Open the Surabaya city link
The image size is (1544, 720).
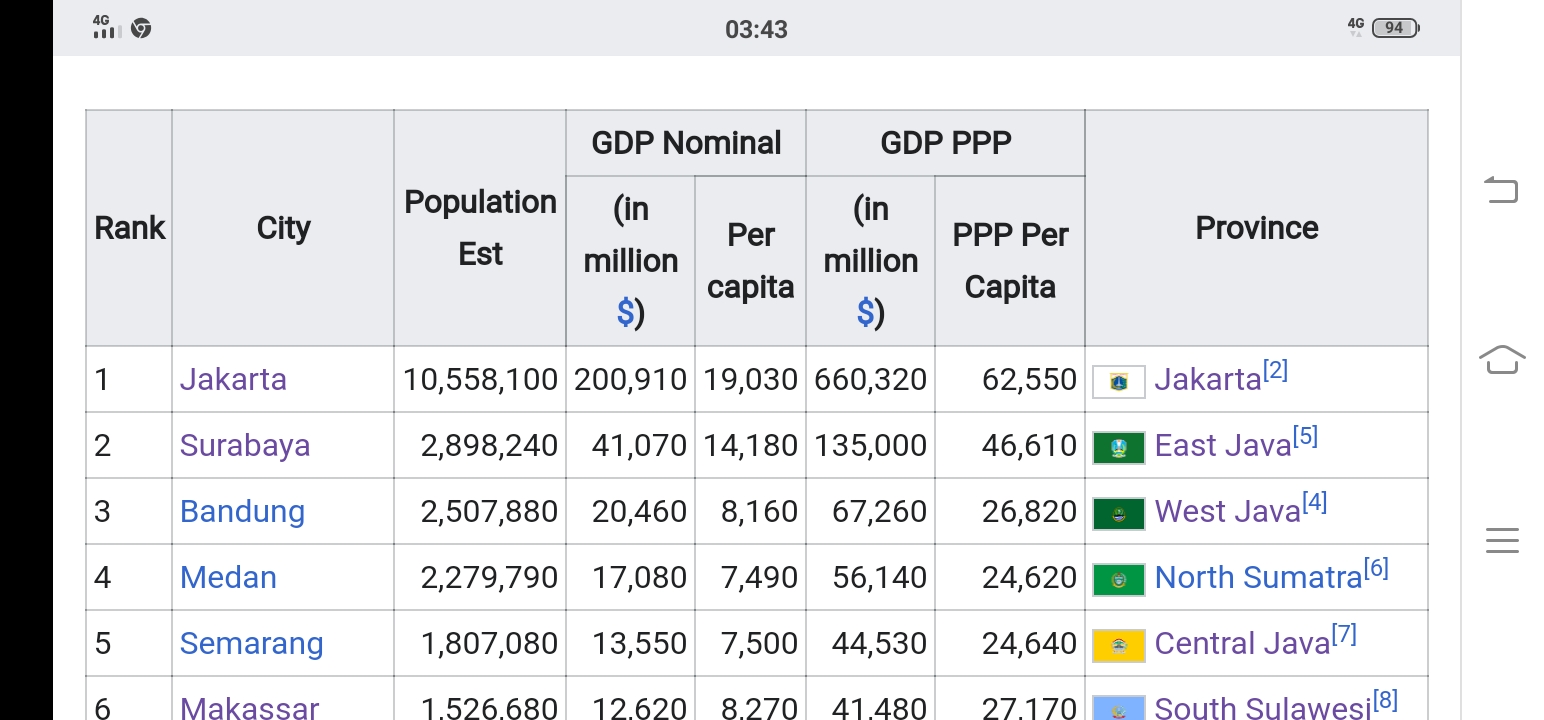pyautogui.click(x=245, y=445)
